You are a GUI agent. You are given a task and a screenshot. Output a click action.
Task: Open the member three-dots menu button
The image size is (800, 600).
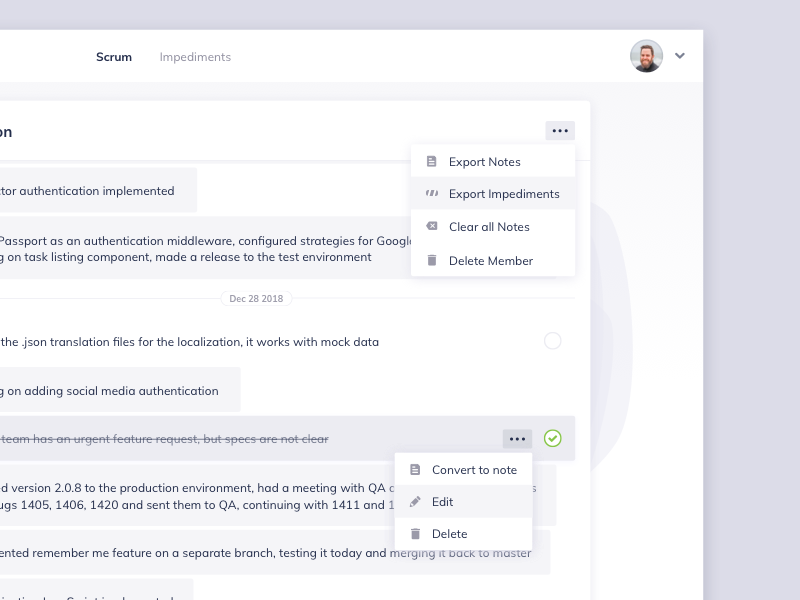pyautogui.click(x=560, y=131)
